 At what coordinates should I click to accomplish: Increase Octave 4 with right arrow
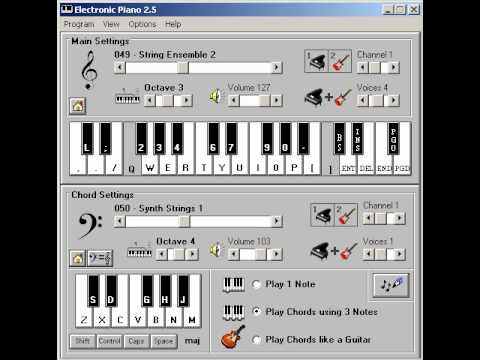click(192, 254)
